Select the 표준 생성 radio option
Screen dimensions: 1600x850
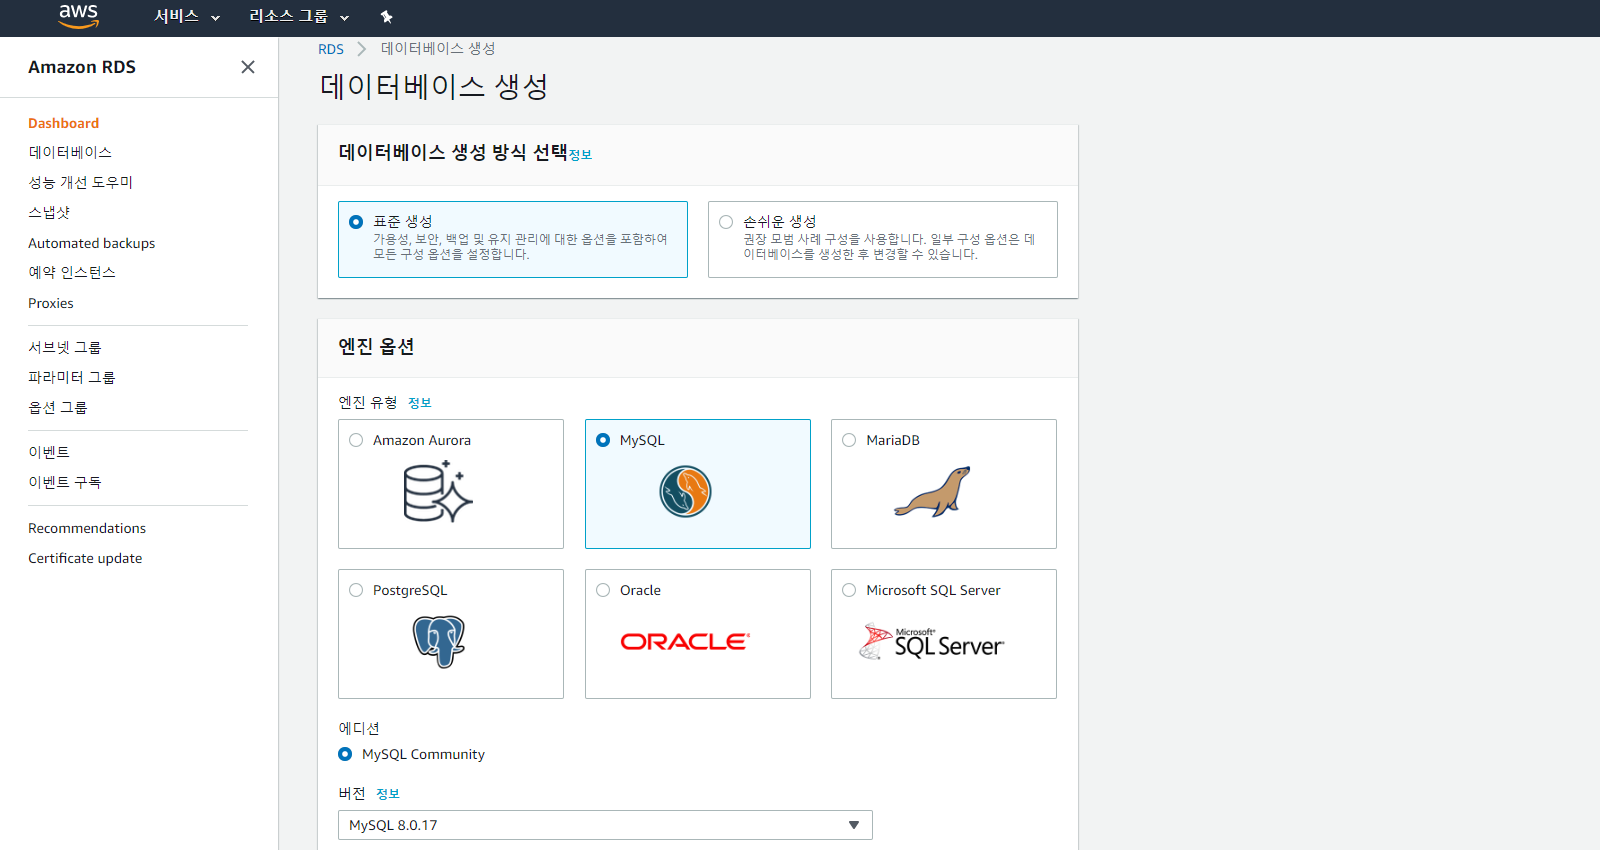tap(356, 222)
